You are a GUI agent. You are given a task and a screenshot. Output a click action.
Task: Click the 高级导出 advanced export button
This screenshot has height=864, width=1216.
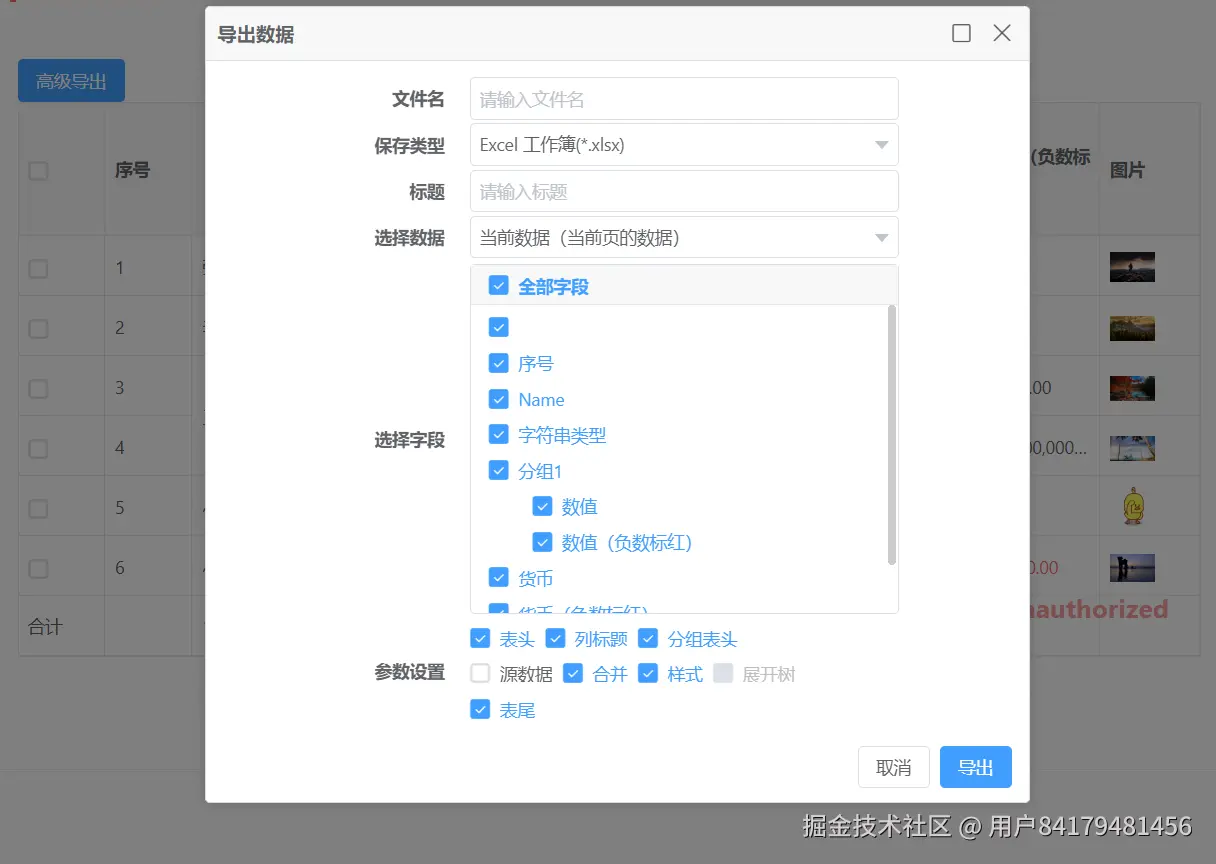(71, 81)
